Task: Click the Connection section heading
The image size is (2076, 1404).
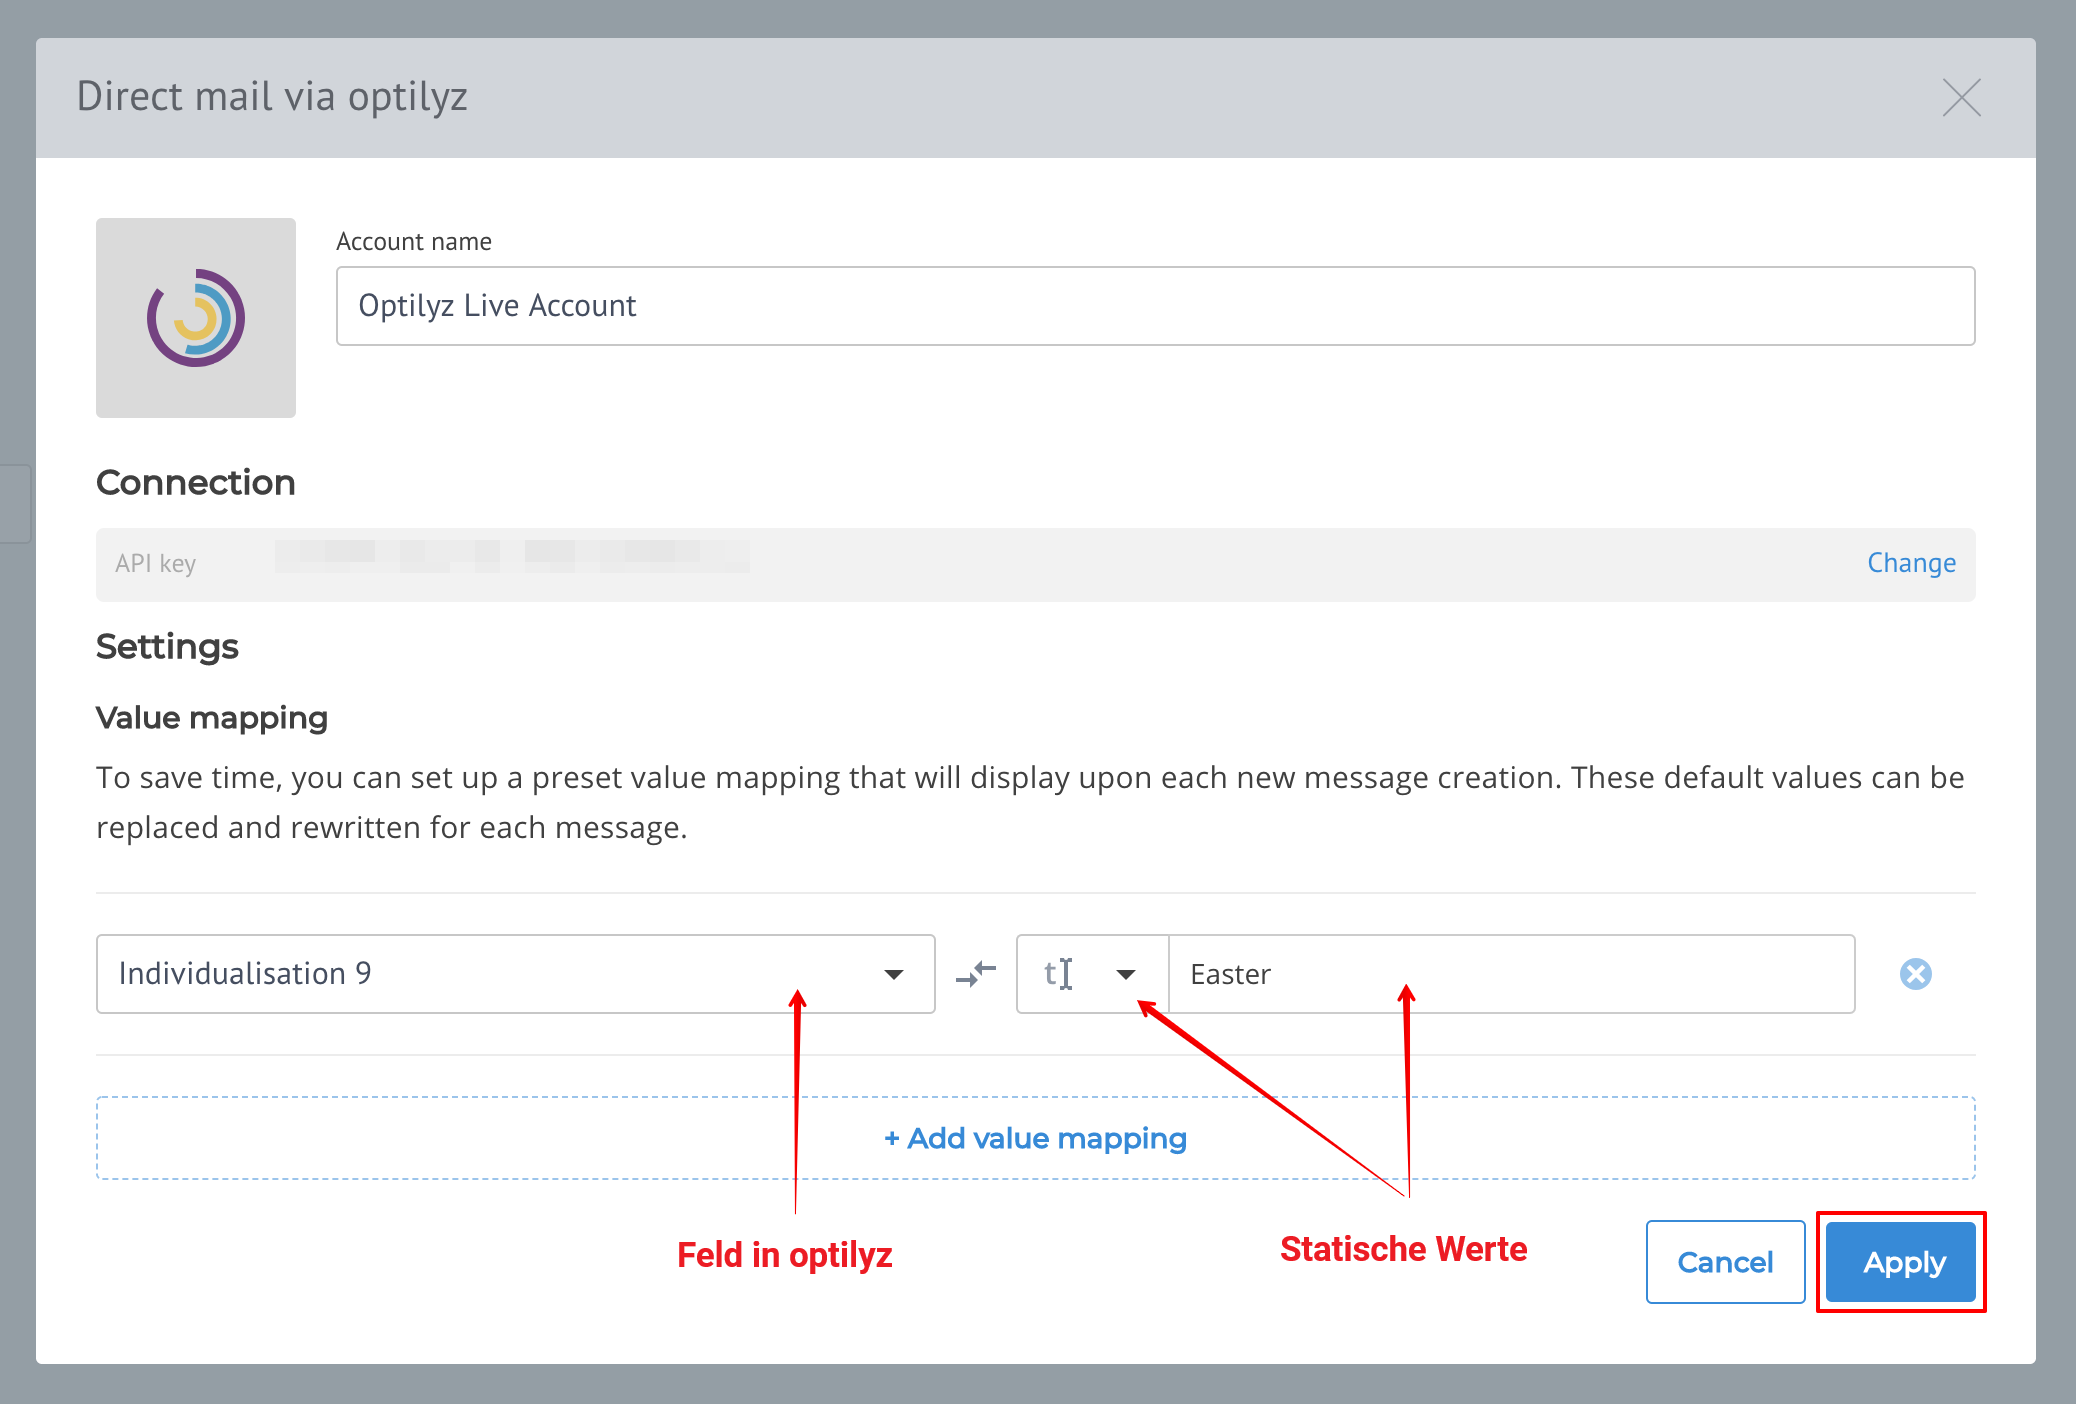Action: (196, 483)
